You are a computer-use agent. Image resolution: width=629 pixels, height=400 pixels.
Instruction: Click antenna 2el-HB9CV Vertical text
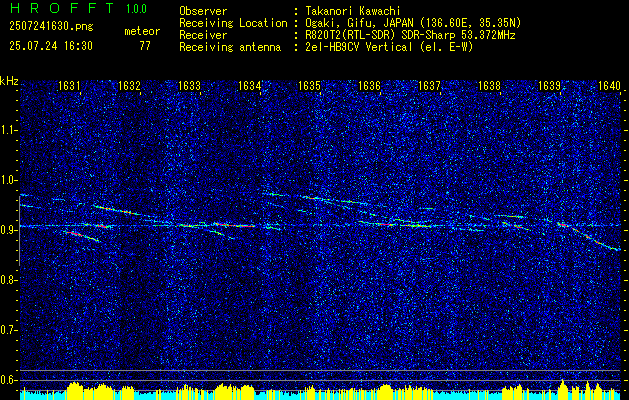coord(390,47)
